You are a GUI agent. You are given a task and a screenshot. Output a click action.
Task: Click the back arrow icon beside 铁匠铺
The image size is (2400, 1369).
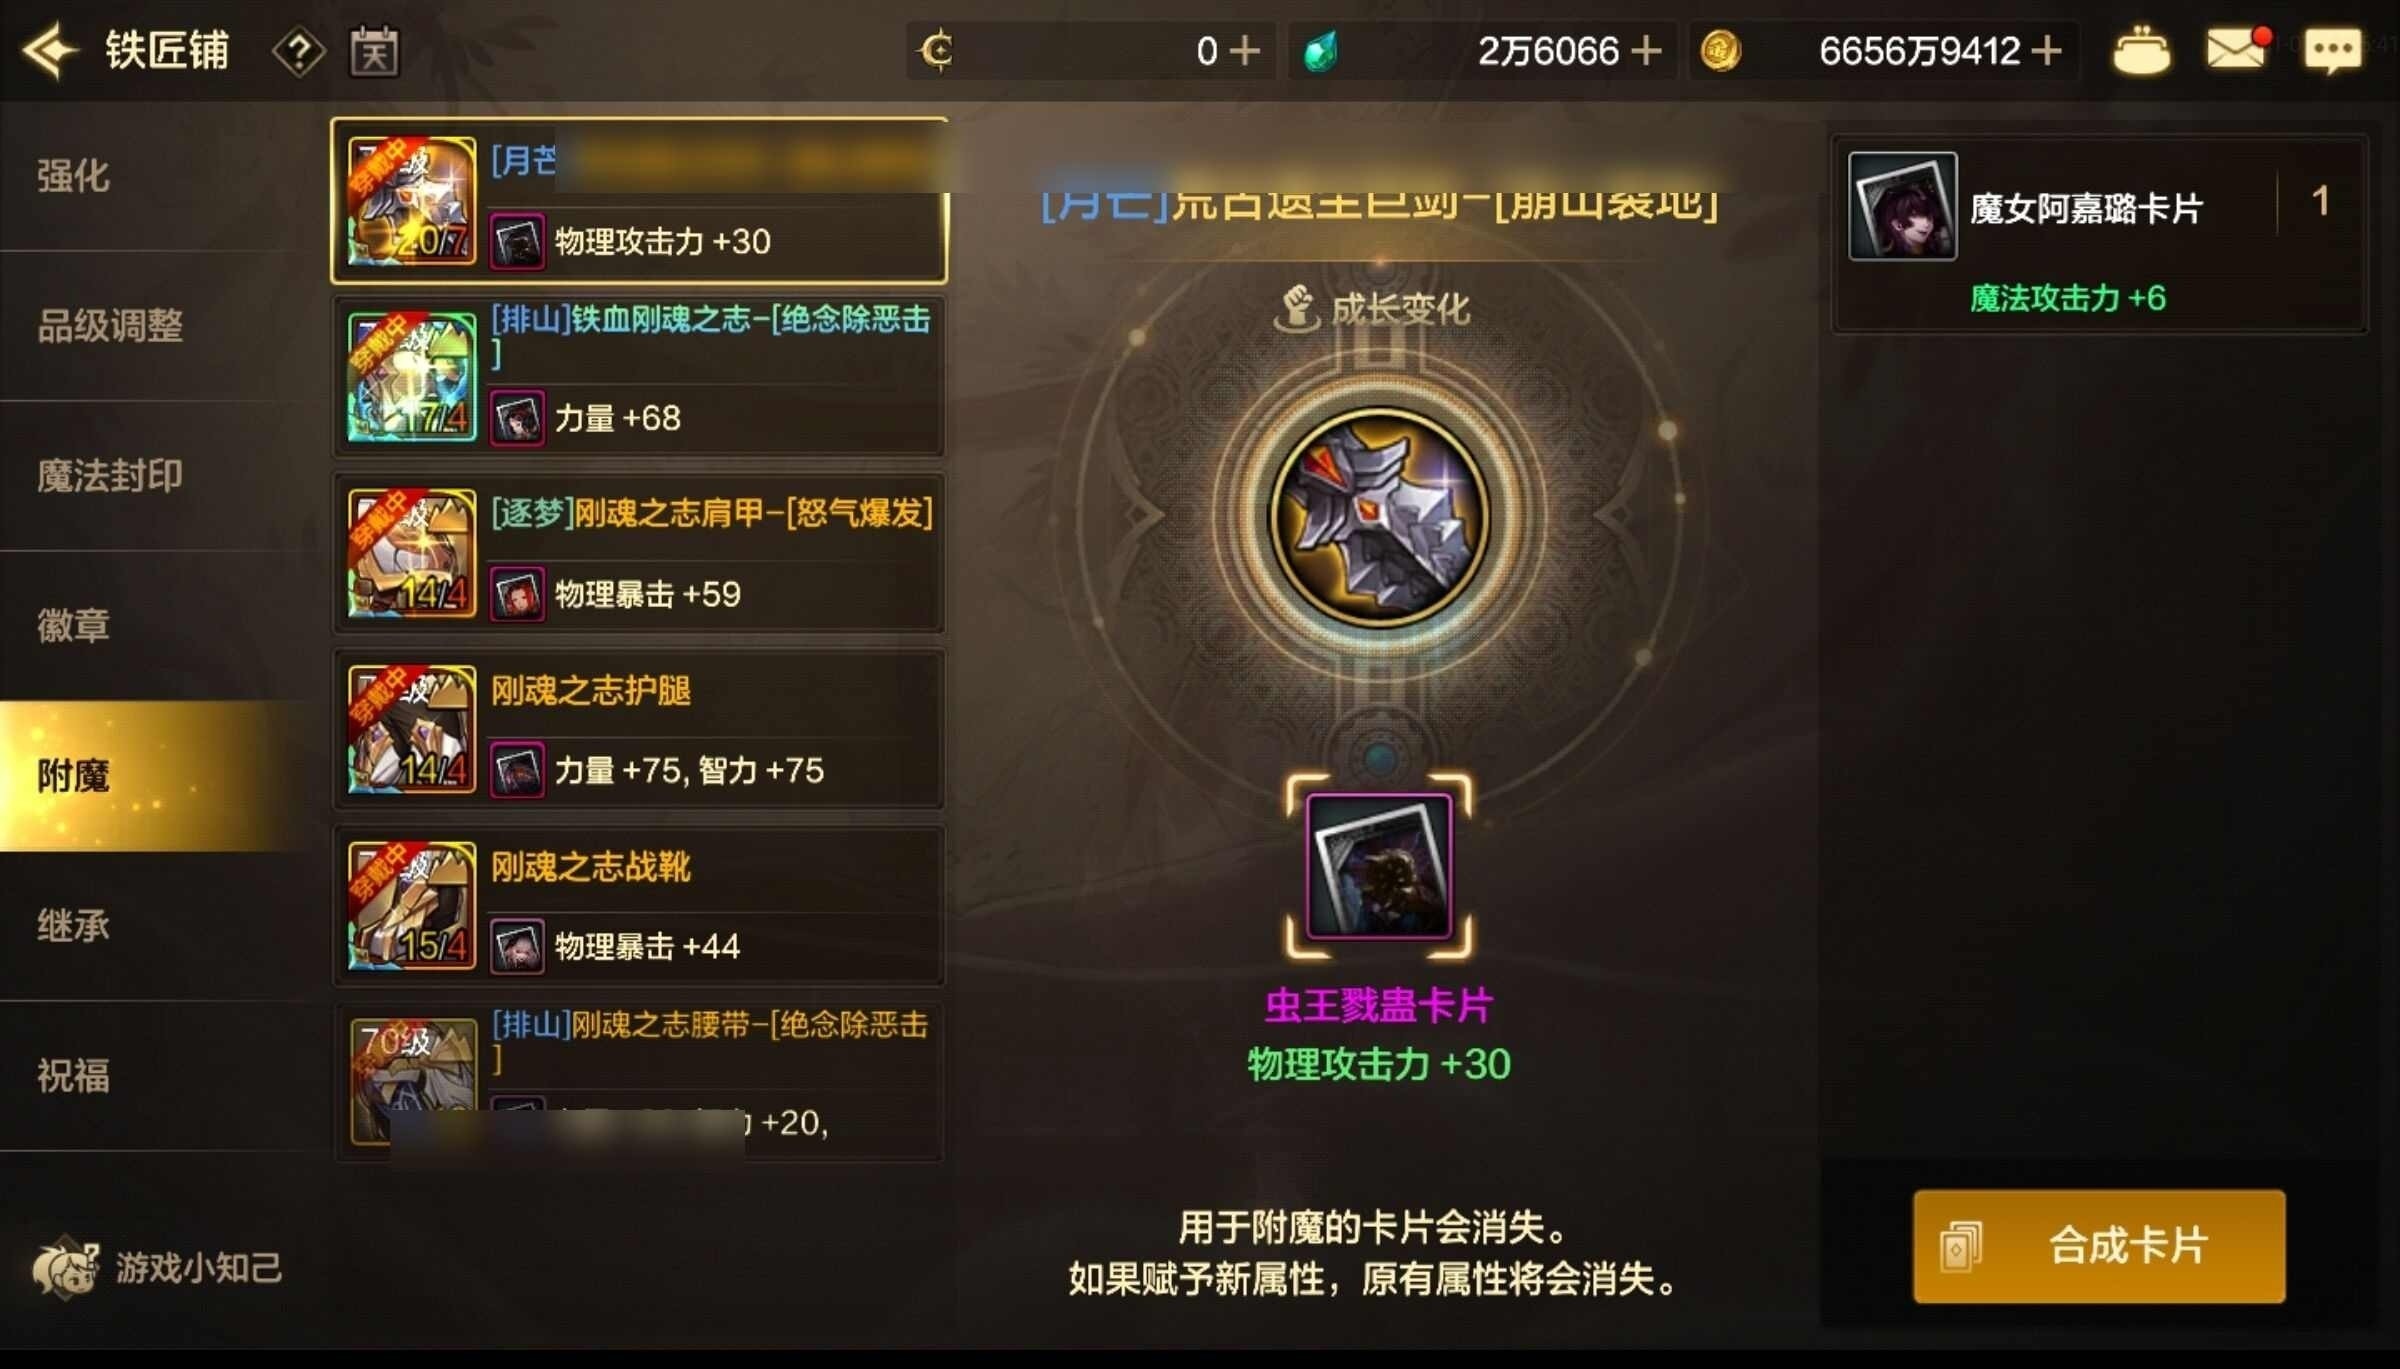(50, 50)
